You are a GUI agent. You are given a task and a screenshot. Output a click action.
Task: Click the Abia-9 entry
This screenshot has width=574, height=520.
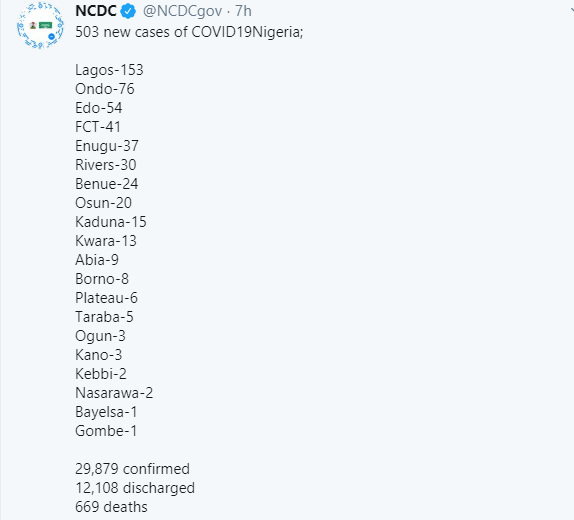[x=97, y=260]
